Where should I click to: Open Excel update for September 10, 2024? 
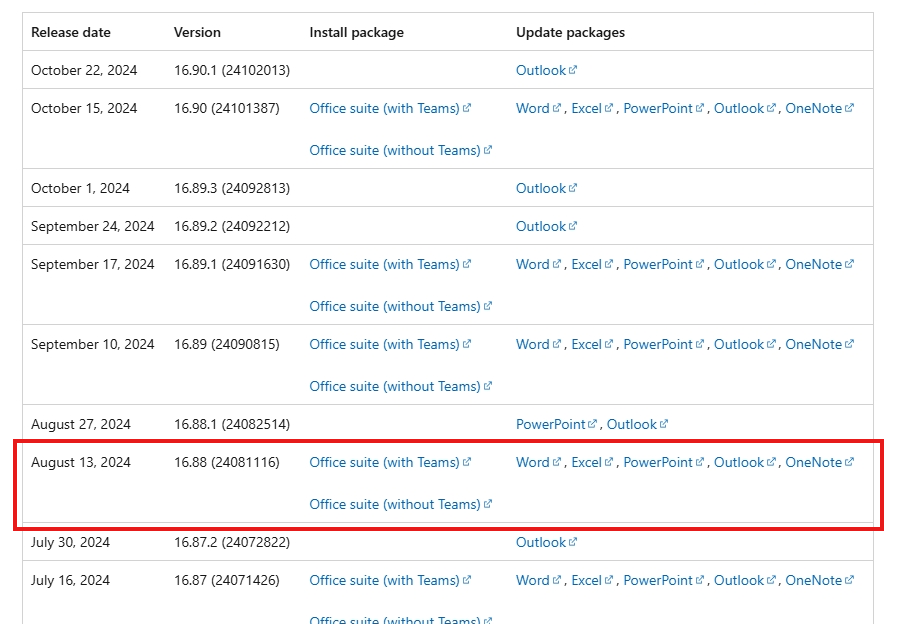click(592, 344)
